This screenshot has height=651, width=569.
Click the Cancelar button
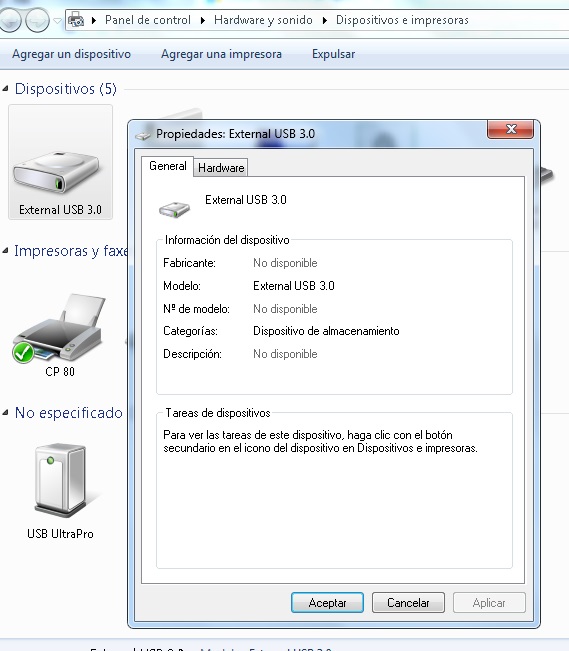pyautogui.click(x=408, y=602)
